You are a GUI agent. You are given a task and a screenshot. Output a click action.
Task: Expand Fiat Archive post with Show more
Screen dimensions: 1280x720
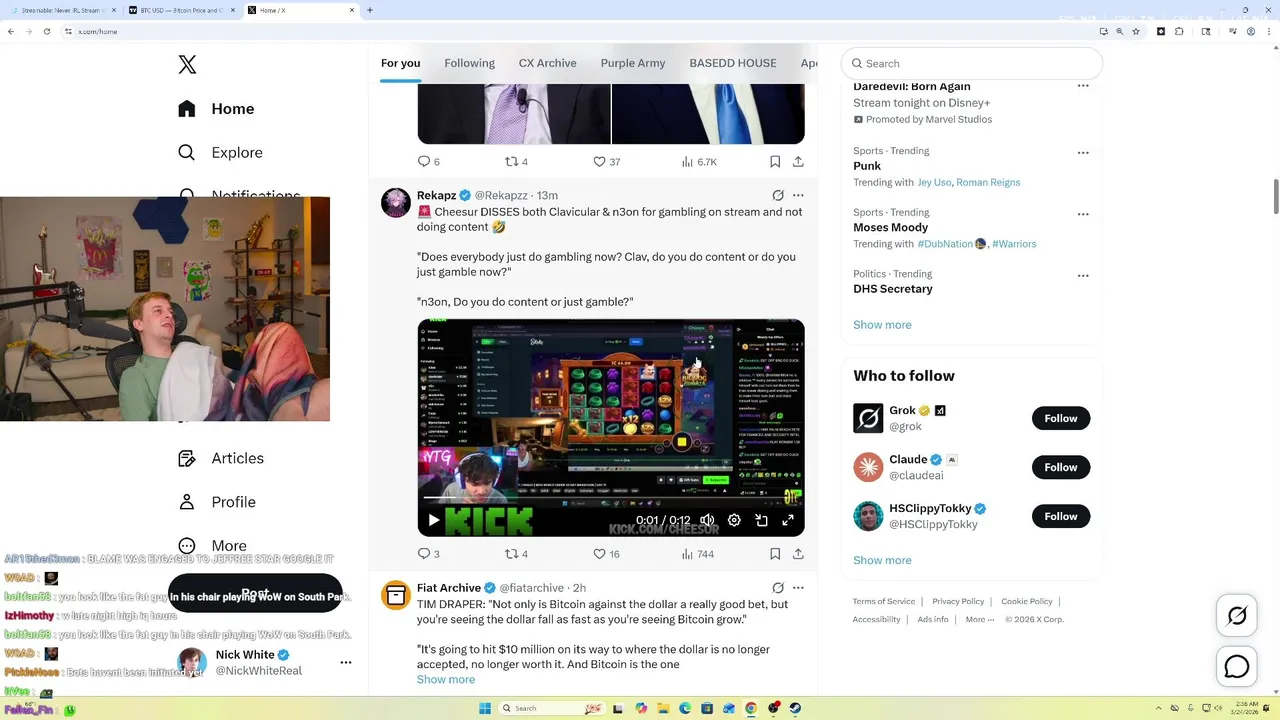(x=446, y=679)
